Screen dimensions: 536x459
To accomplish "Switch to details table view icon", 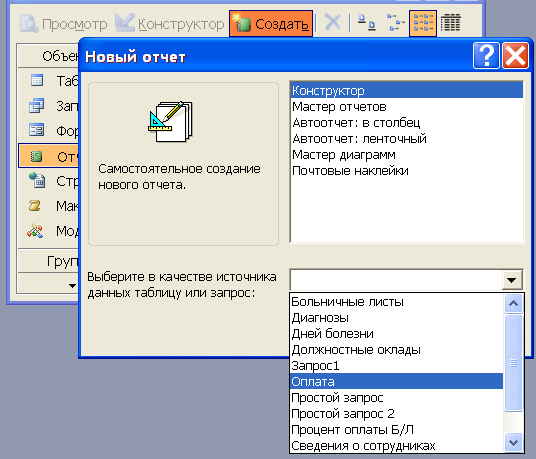I will (x=451, y=23).
